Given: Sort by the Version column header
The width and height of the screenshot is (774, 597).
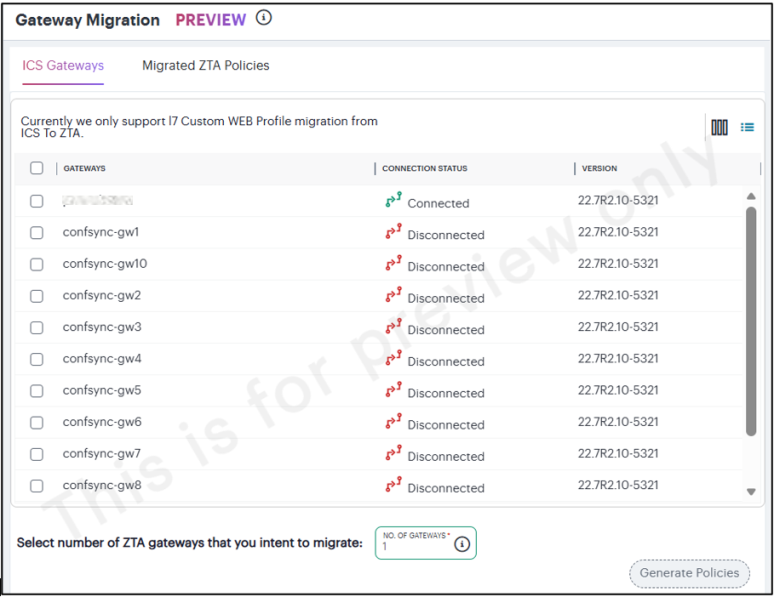Looking at the screenshot, I should (x=599, y=168).
